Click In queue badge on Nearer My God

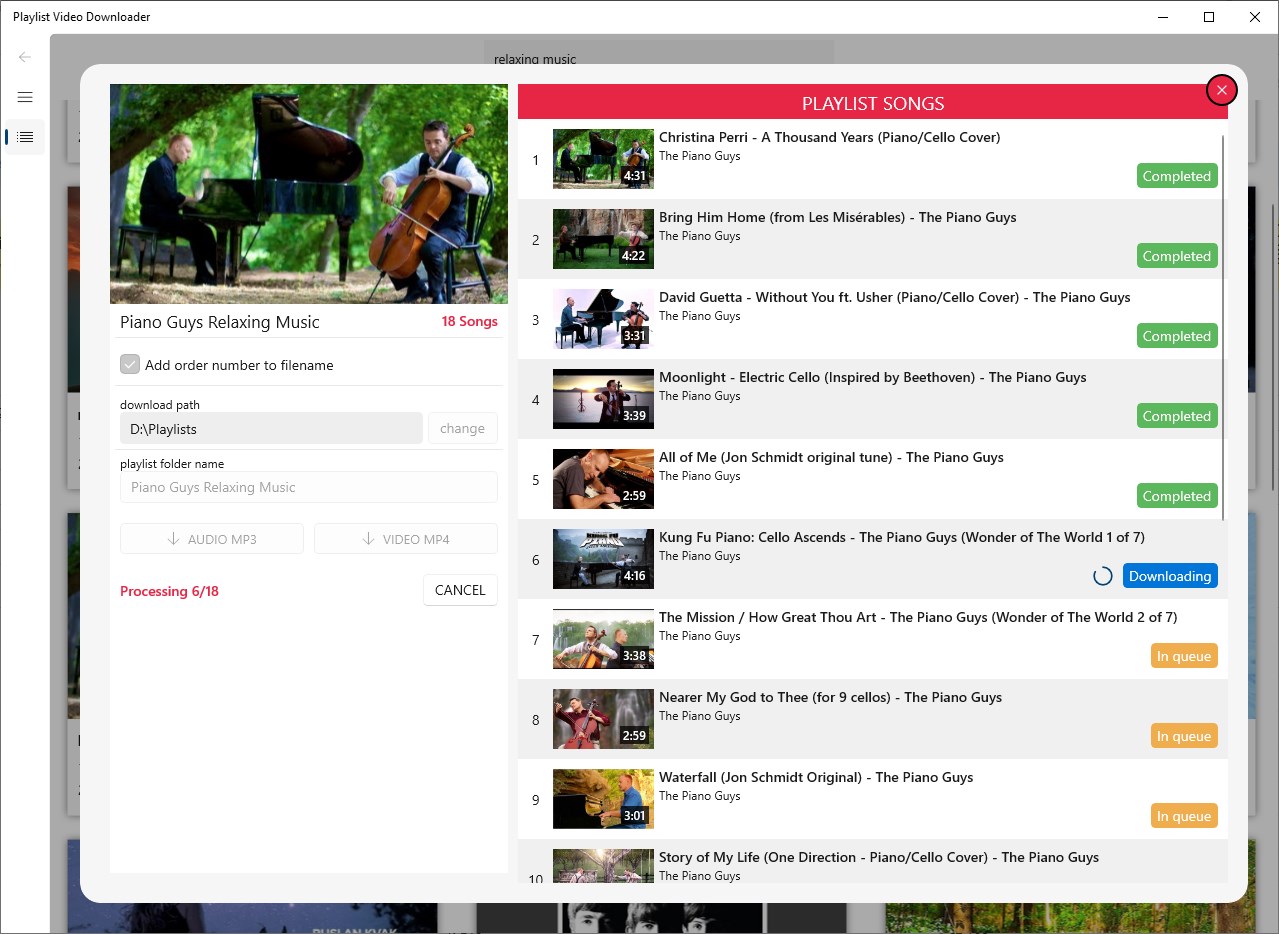[1184, 736]
